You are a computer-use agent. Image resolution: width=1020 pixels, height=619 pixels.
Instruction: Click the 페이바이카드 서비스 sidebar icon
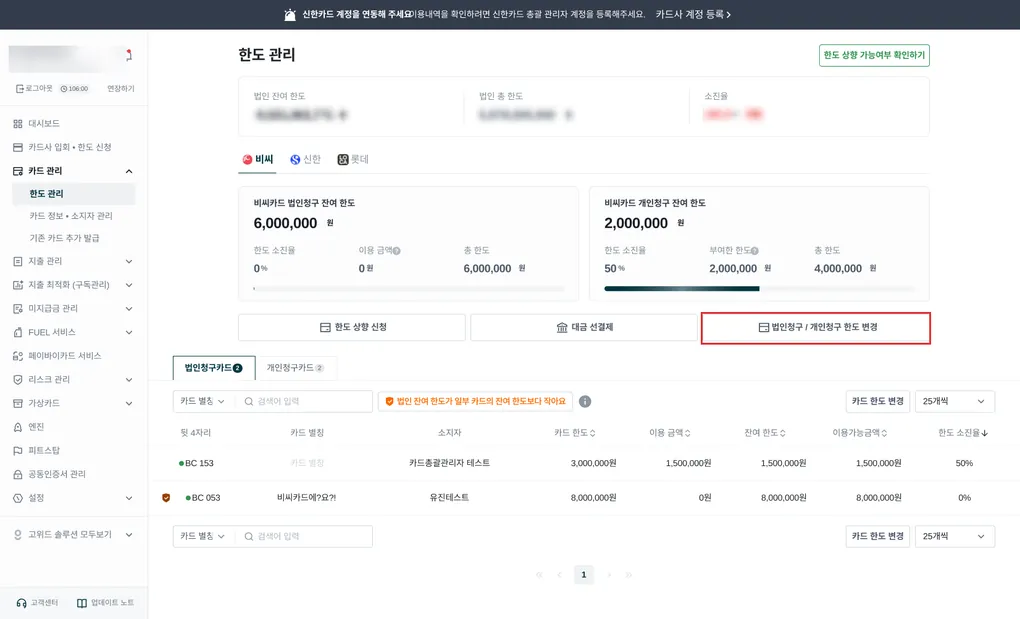18,356
